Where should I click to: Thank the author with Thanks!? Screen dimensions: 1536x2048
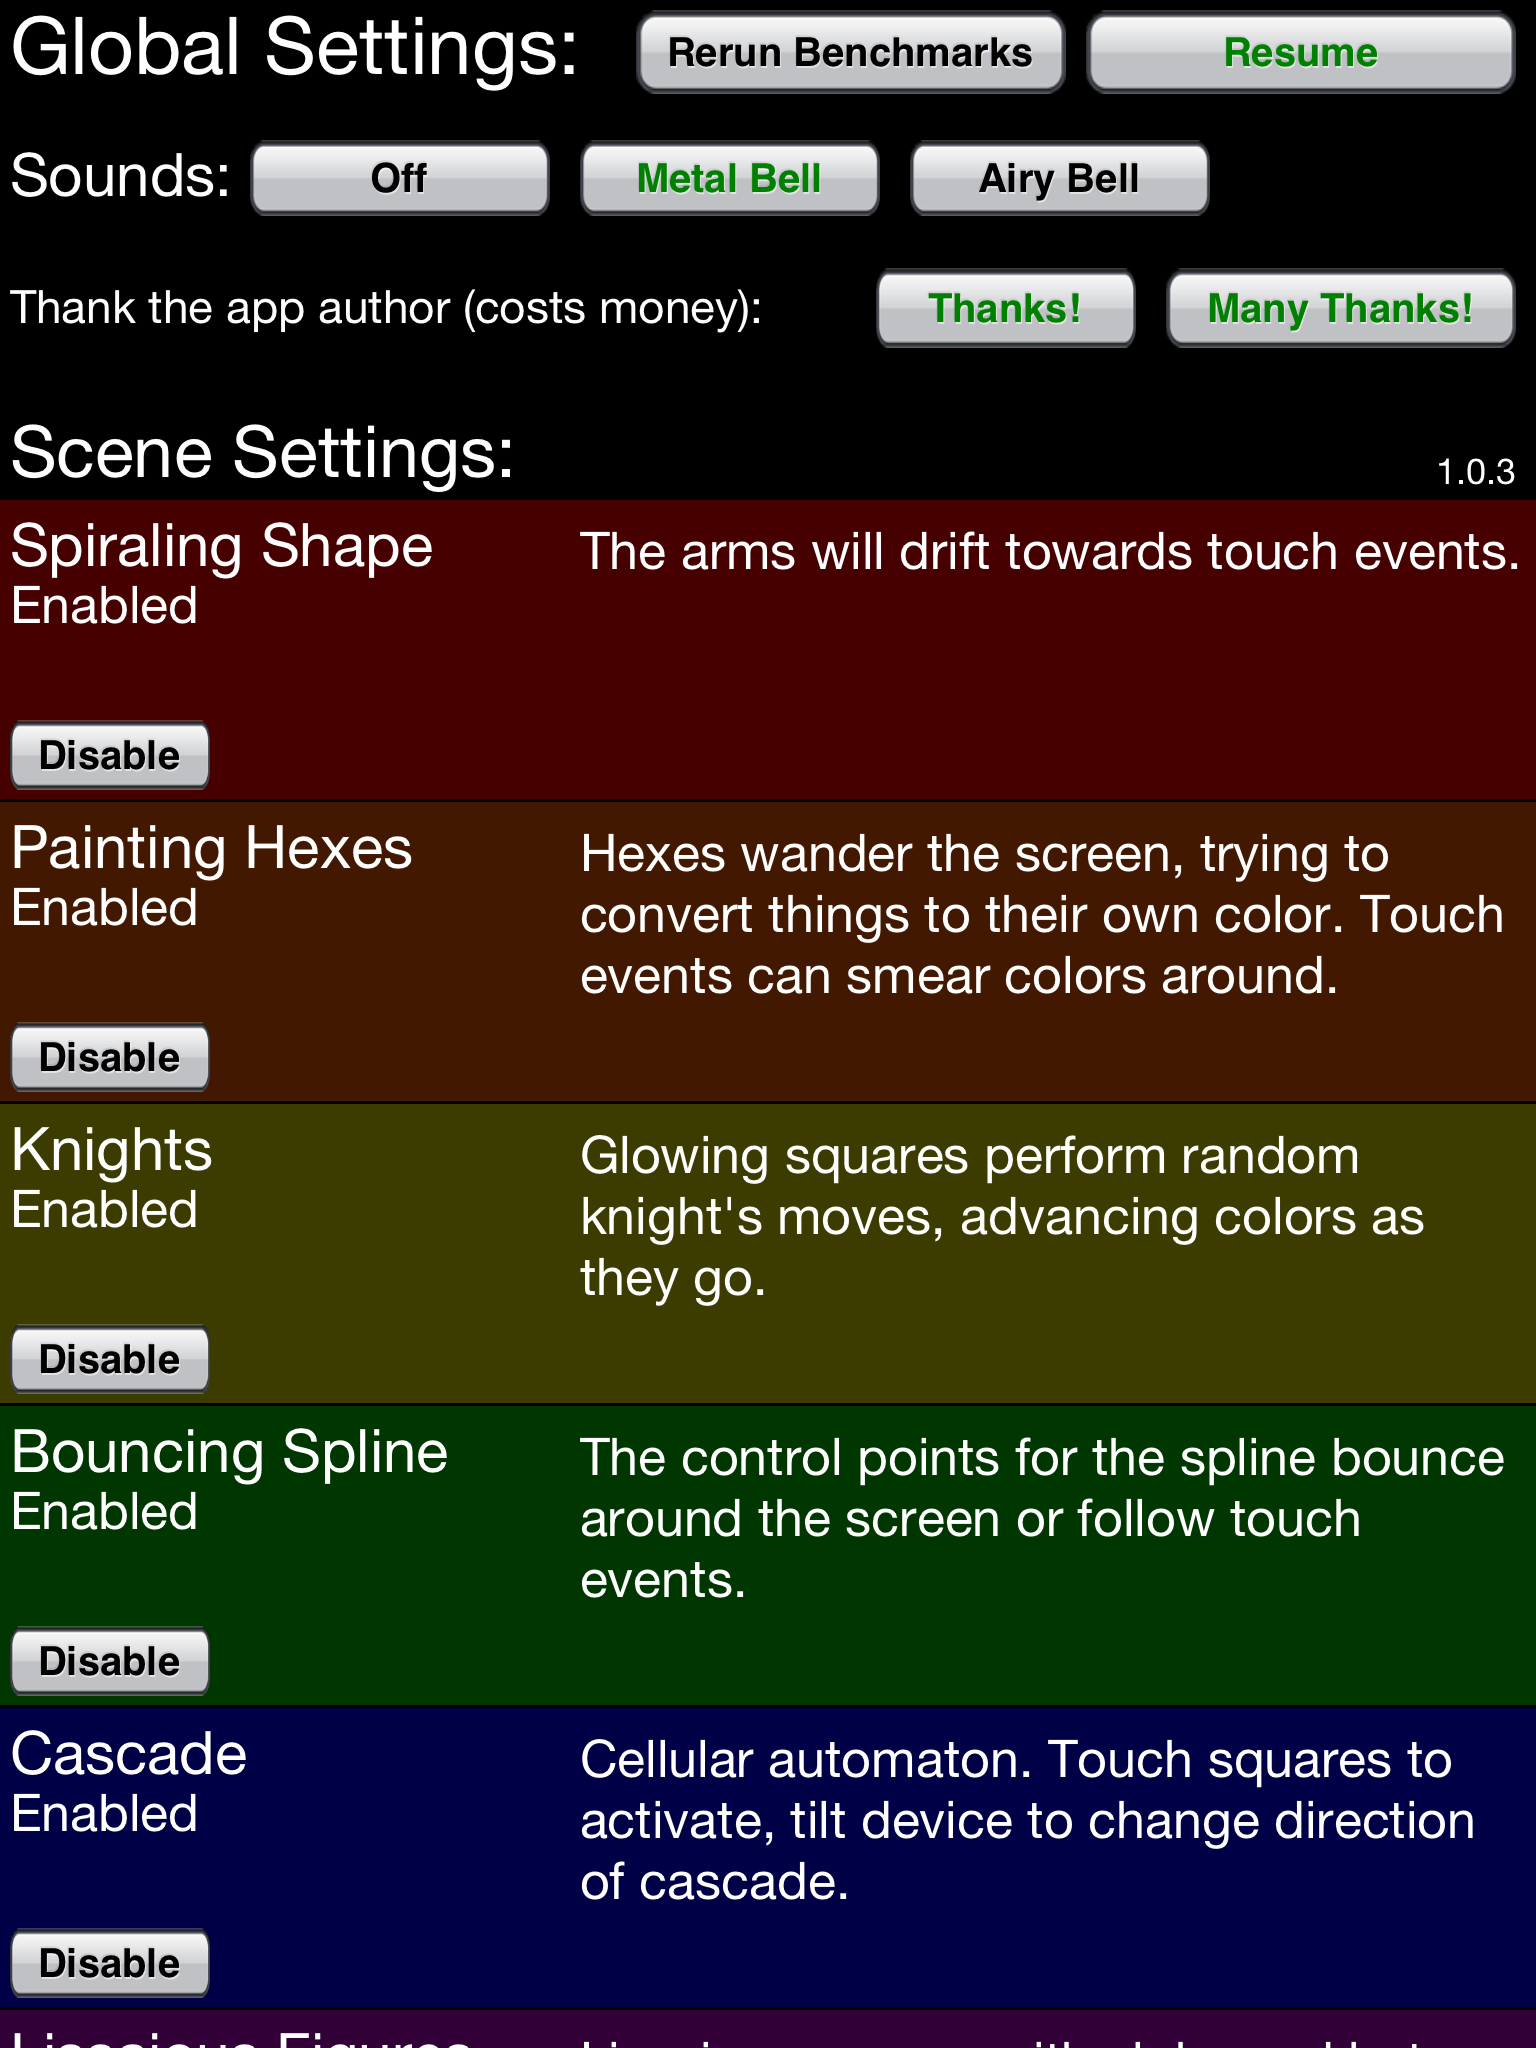tap(1005, 309)
